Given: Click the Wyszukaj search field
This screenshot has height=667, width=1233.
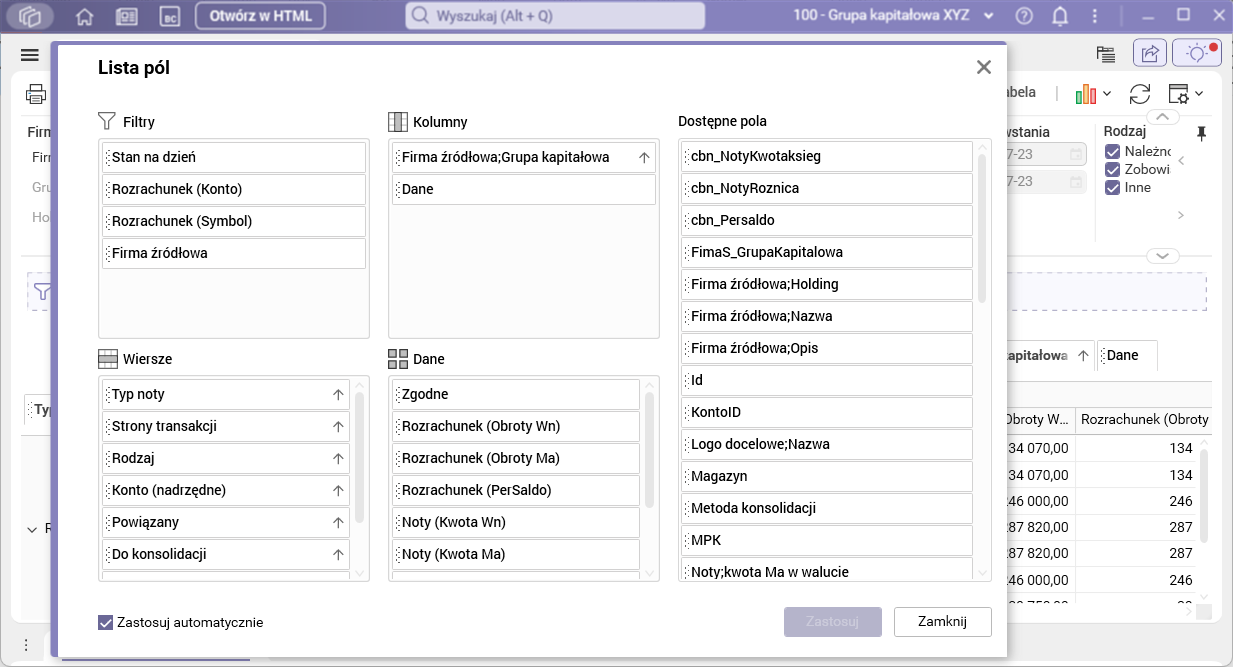Looking at the screenshot, I should pyautogui.click(x=553, y=16).
